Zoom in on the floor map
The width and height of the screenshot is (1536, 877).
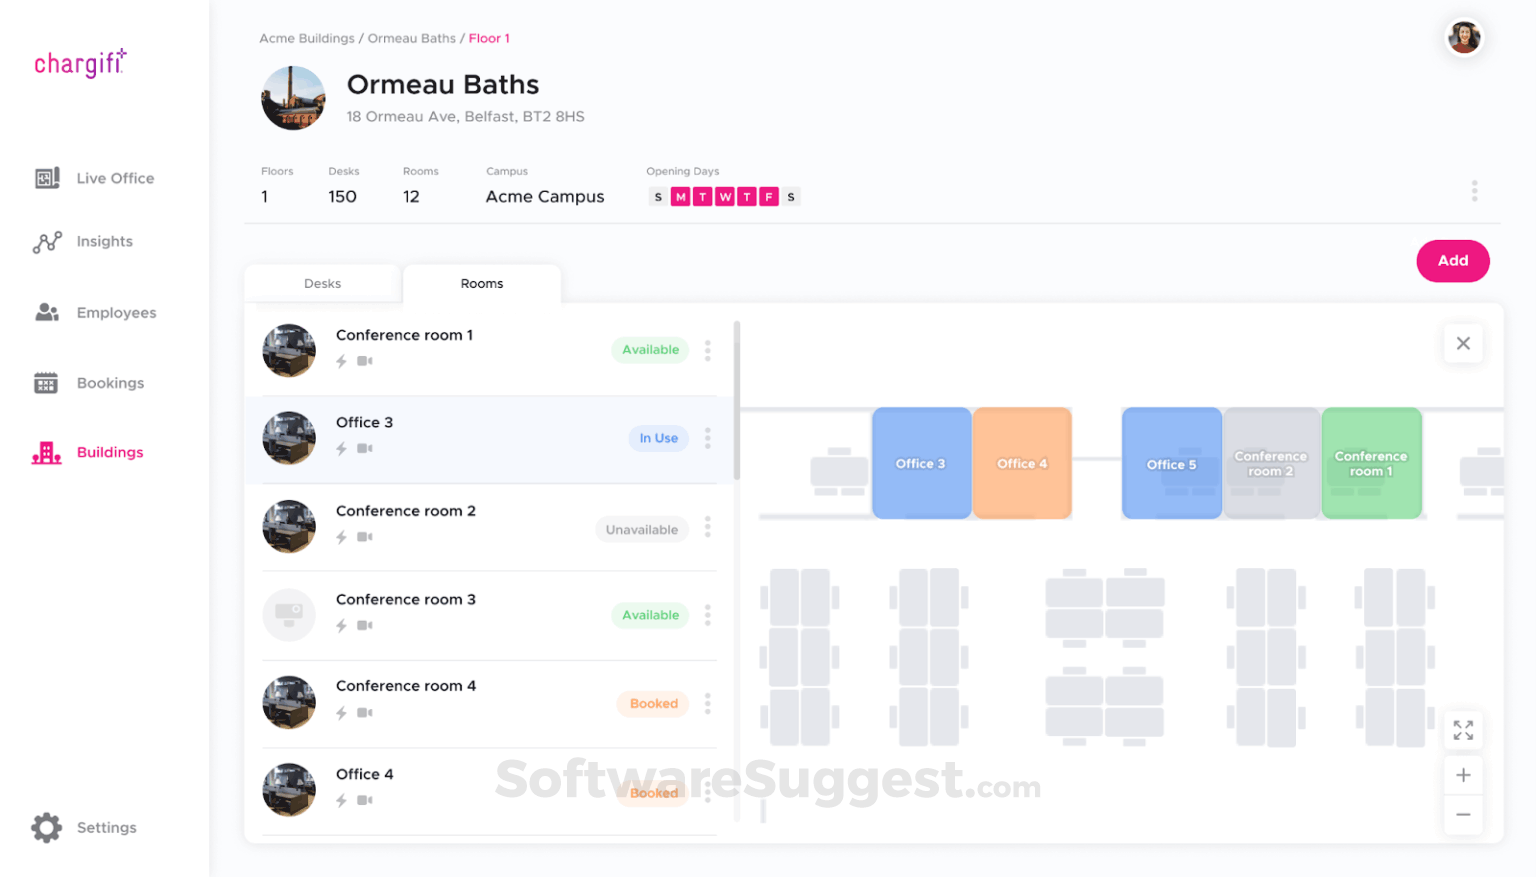click(x=1463, y=775)
